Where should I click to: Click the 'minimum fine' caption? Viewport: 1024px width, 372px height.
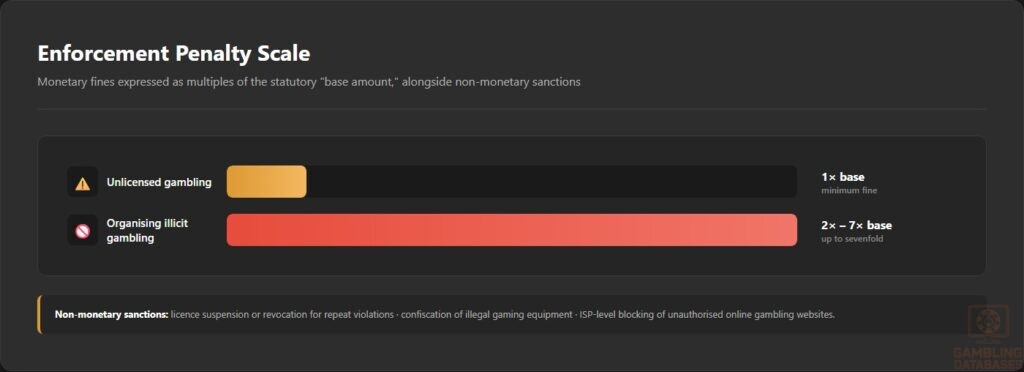pyautogui.click(x=849, y=191)
